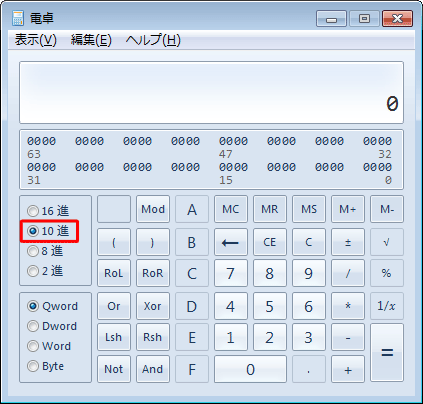
Task: Click digit key 8
Action: pos(270,273)
